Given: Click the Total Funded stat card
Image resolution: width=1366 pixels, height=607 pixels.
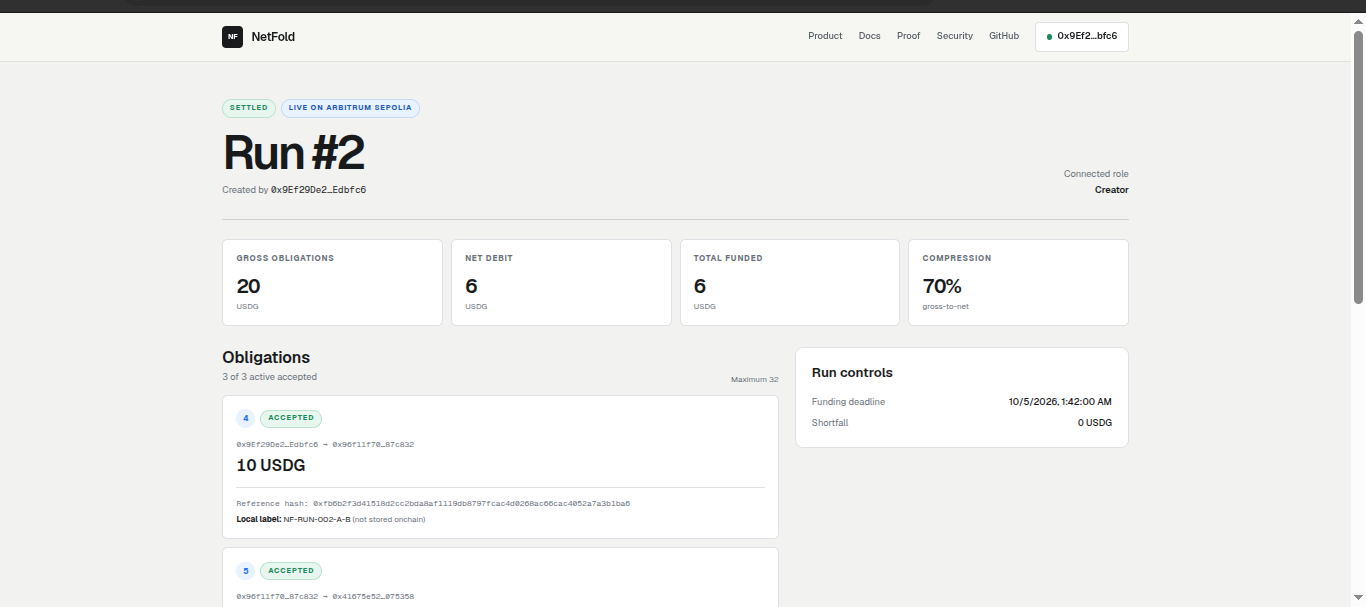Looking at the screenshot, I should coord(790,282).
